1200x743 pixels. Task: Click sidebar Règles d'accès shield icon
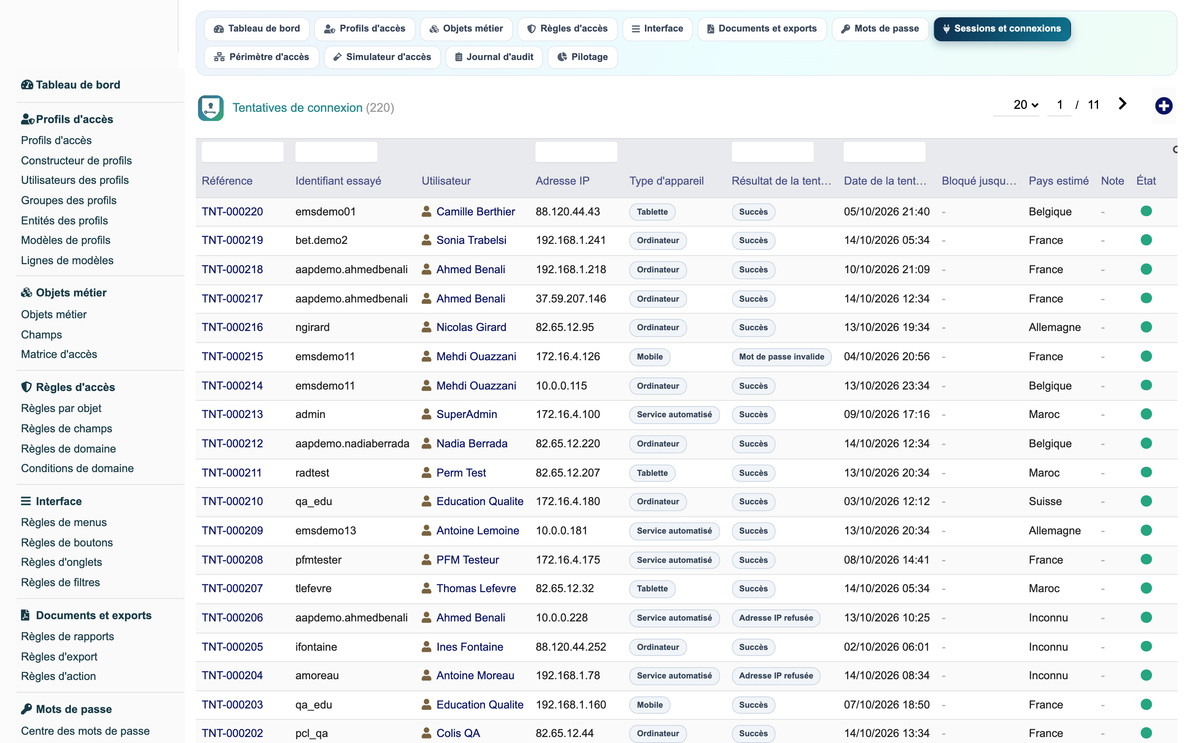click(x=27, y=387)
